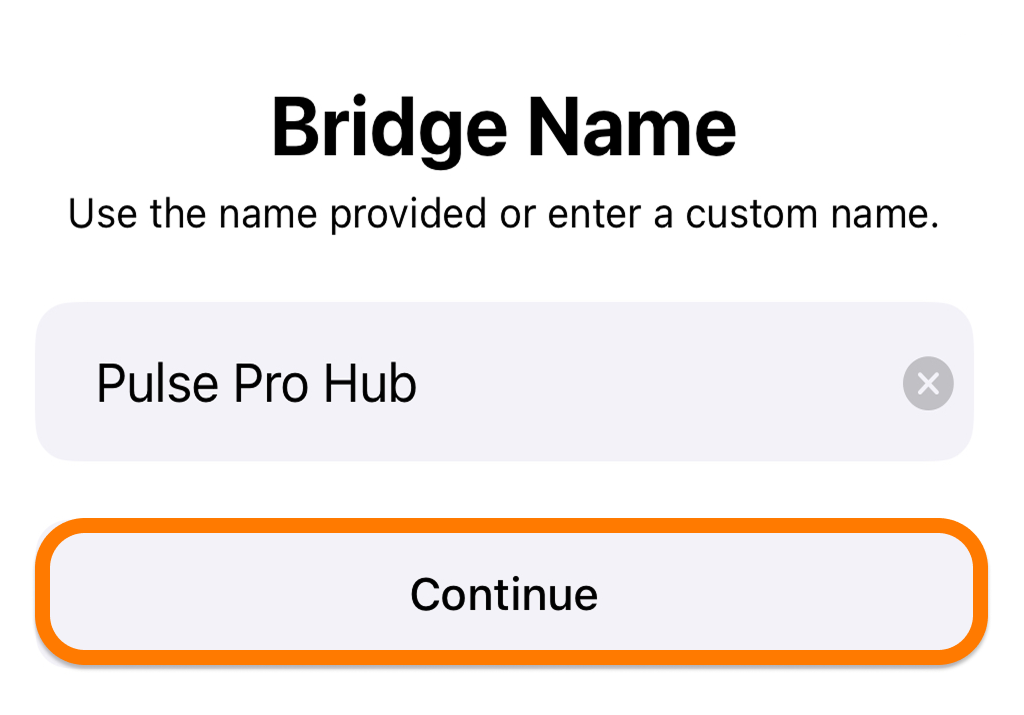The width and height of the screenshot is (1024, 715).
Task: Focus the Pulse Pro Hub name field
Action: tap(504, 382)
